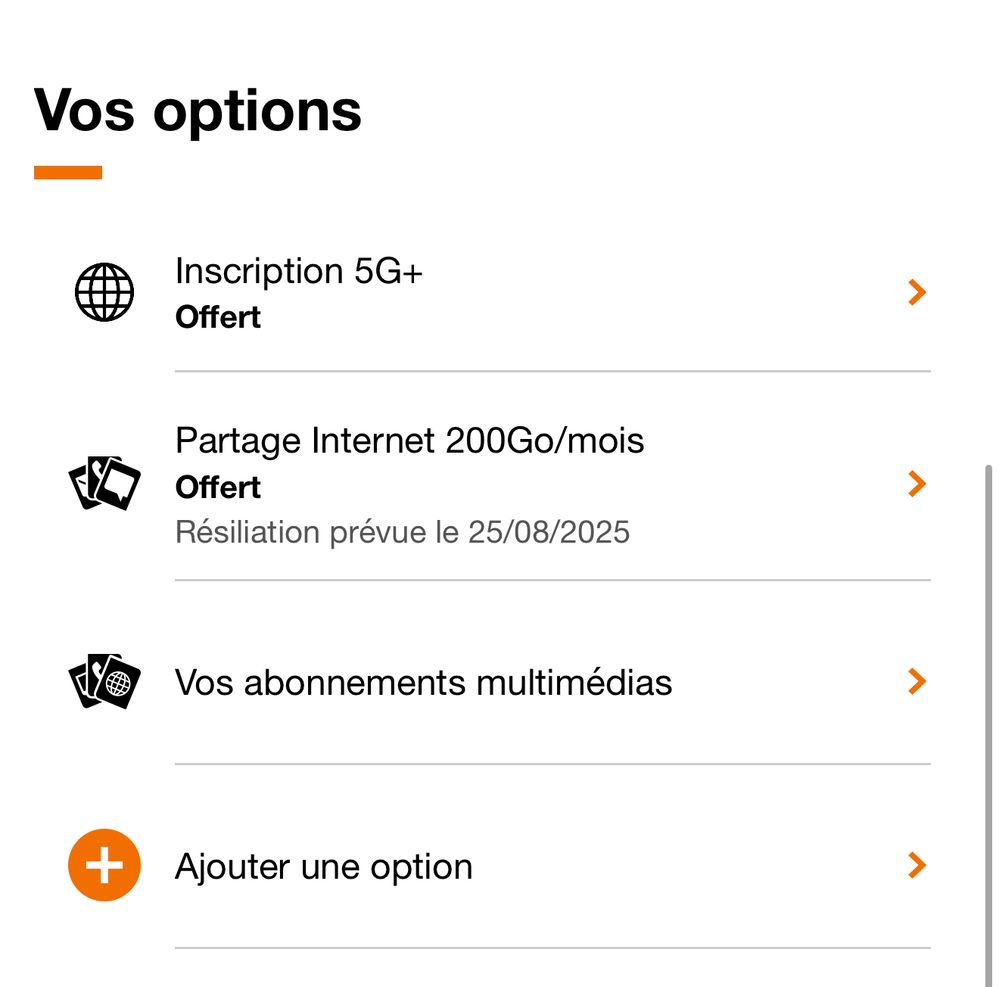Click the divider line below Ajouter une option
Screen dimensions: 999x987
(552, 948)
